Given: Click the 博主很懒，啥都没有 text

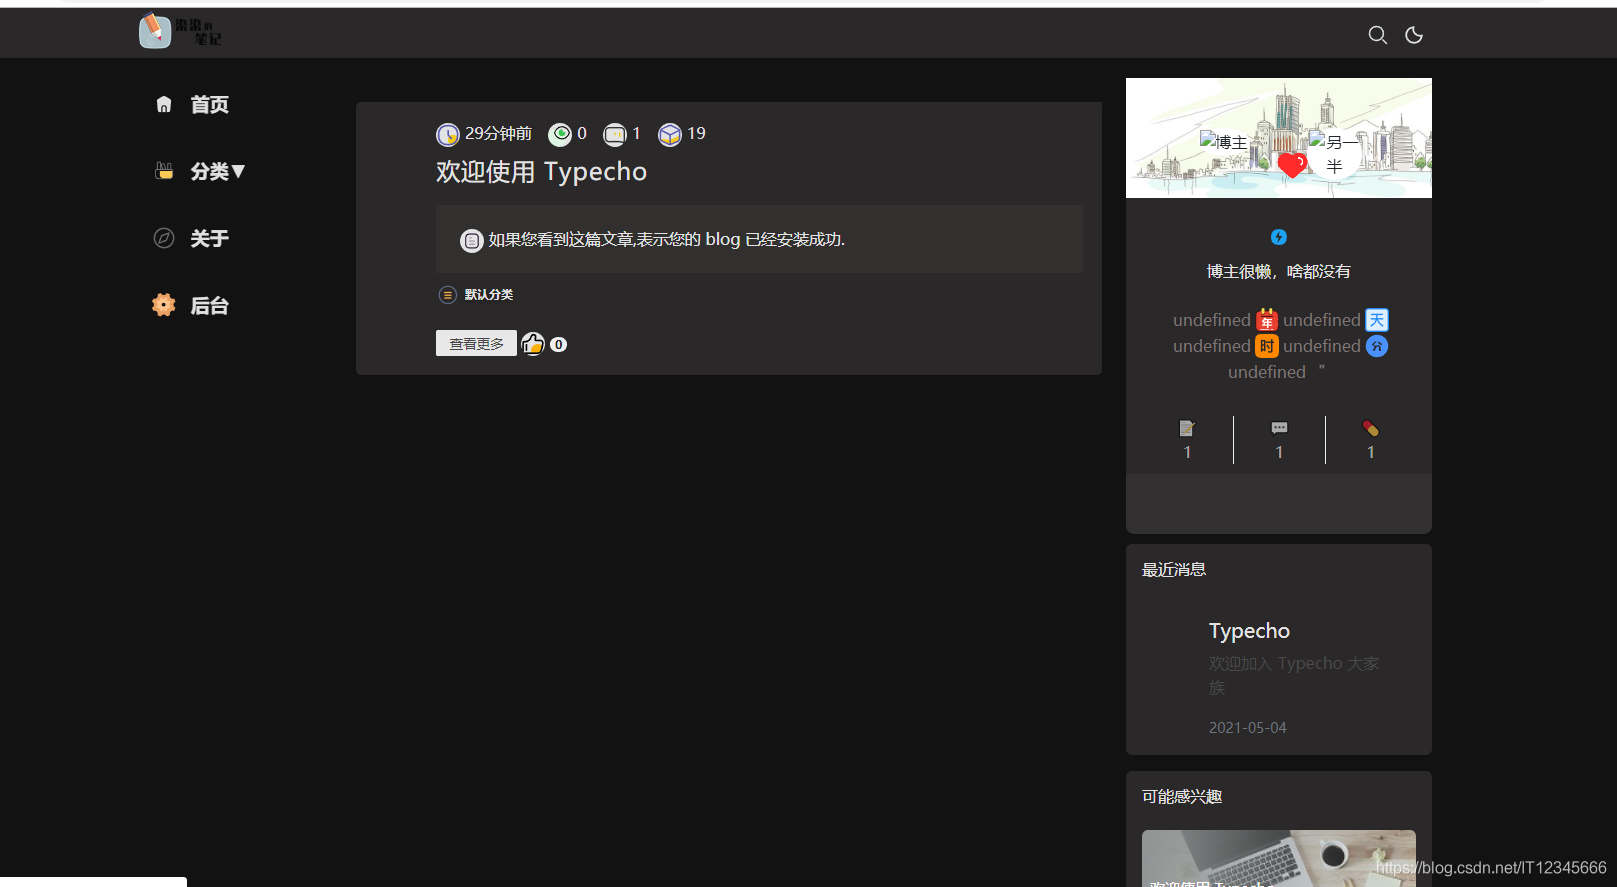Looking at the screenshot, I should click(x=1279, y=272).
